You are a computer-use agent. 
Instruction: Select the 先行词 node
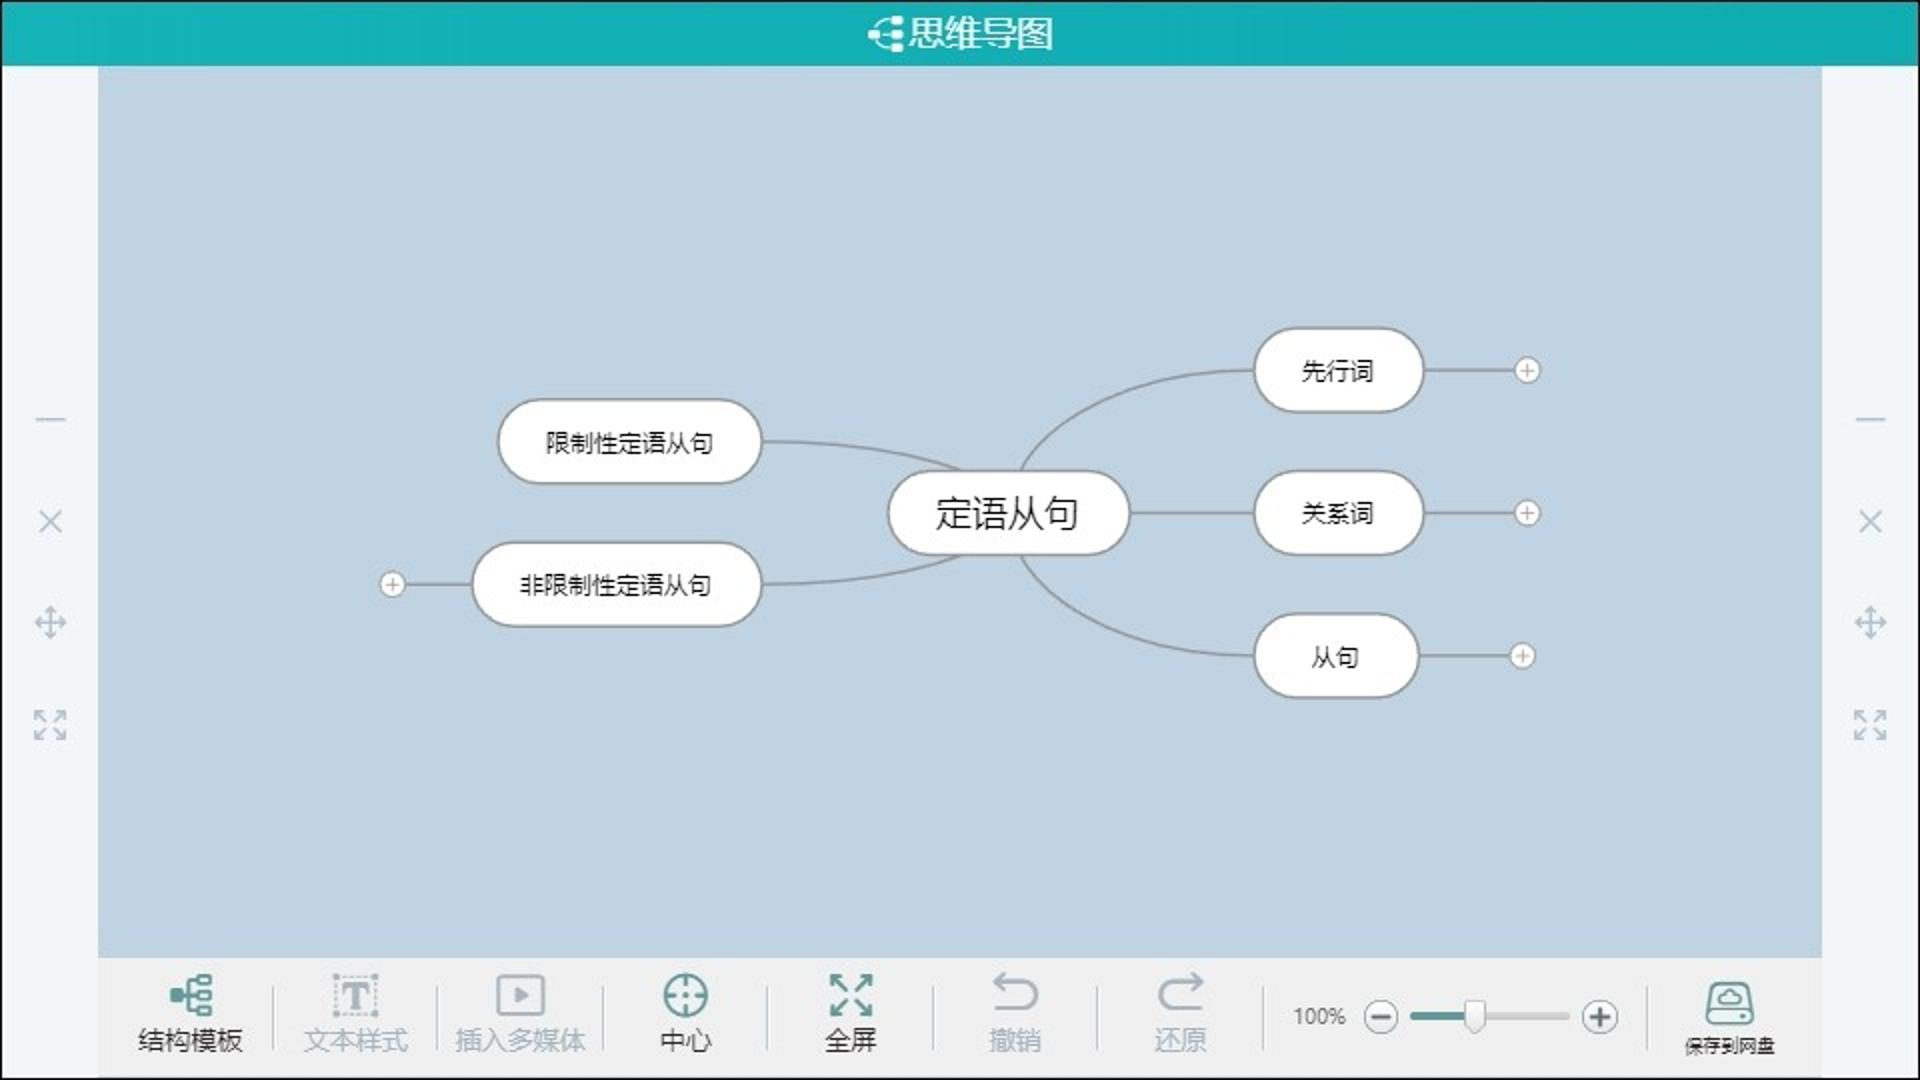pos(1338,370)
